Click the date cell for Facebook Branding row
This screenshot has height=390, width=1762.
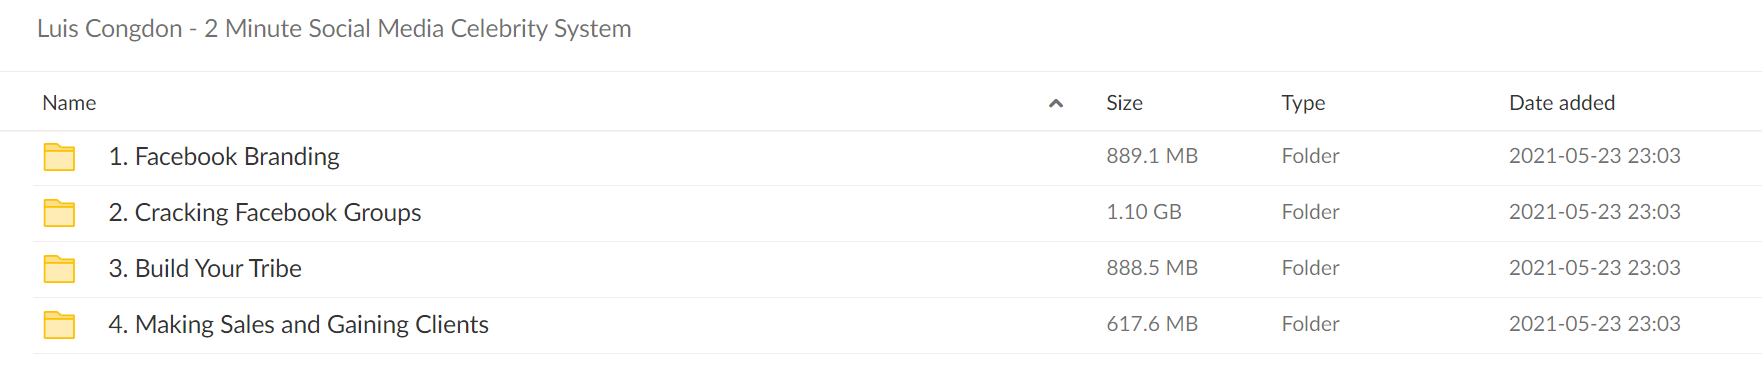(1594, 156)
